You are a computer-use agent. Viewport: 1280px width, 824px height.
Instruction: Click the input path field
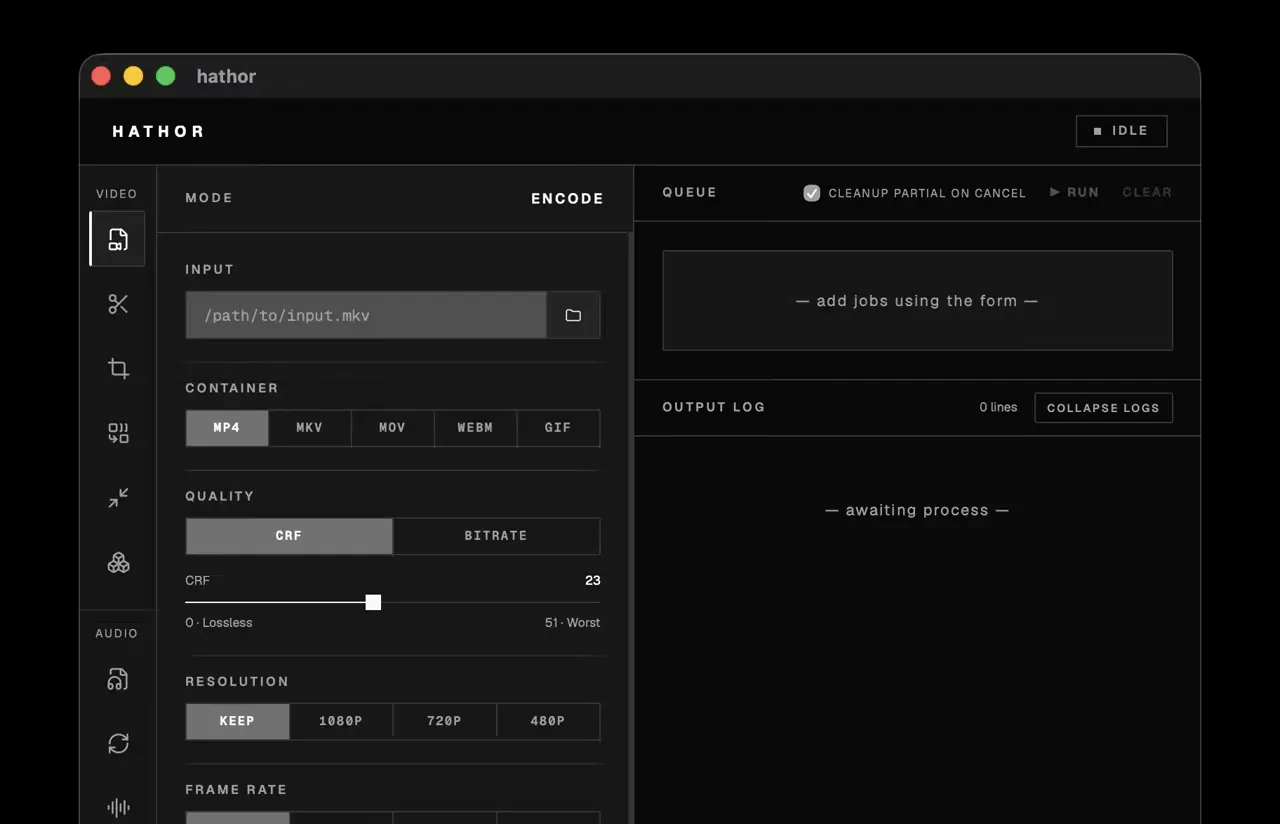tap(365, 314)
